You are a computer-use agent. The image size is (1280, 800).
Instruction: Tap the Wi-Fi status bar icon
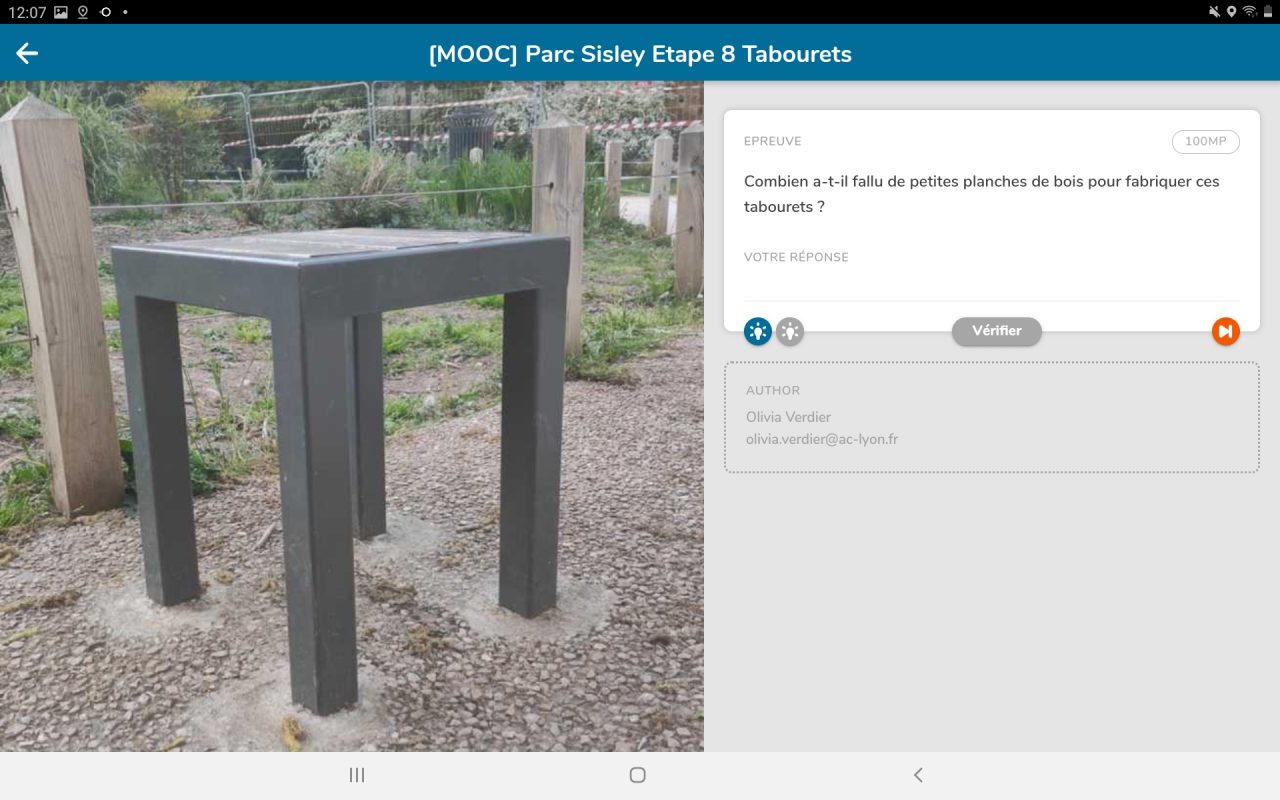(1249, 11)
